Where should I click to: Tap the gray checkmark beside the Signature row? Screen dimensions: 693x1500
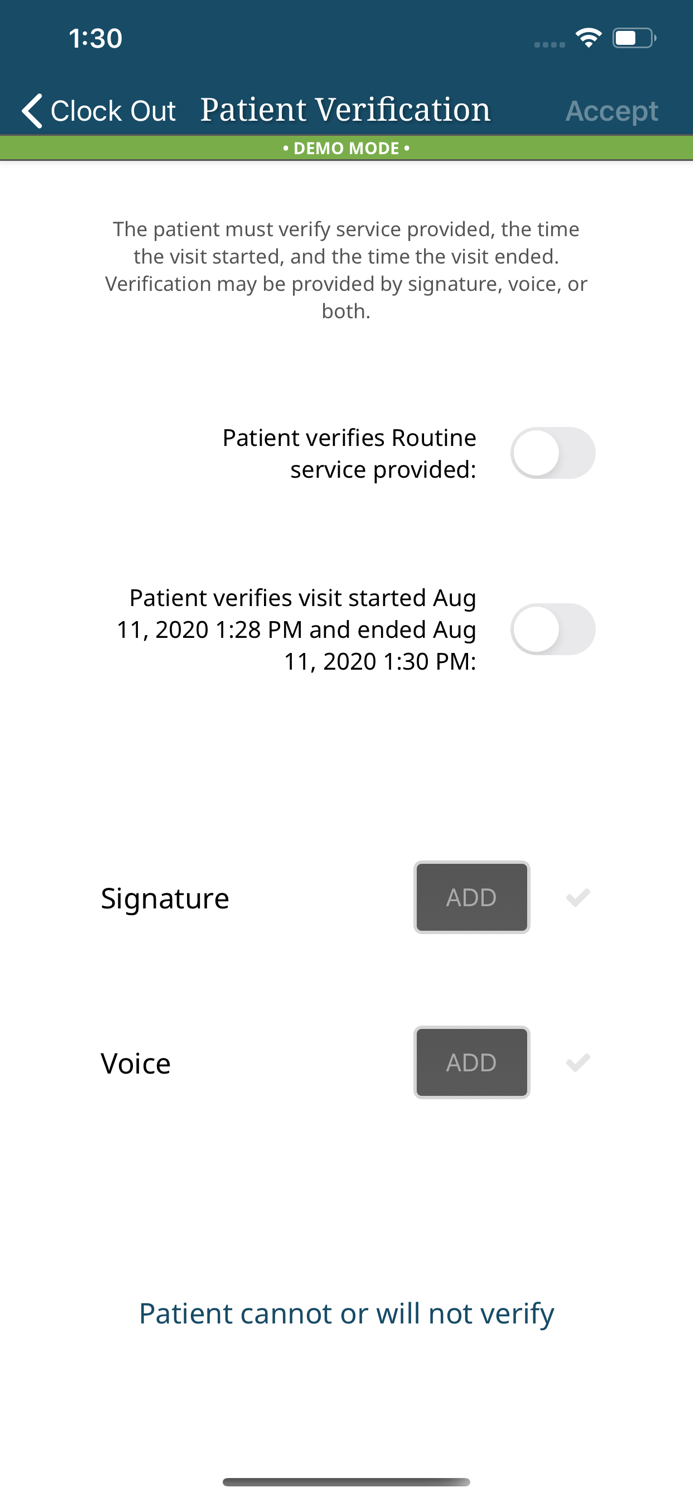[579, 897]
